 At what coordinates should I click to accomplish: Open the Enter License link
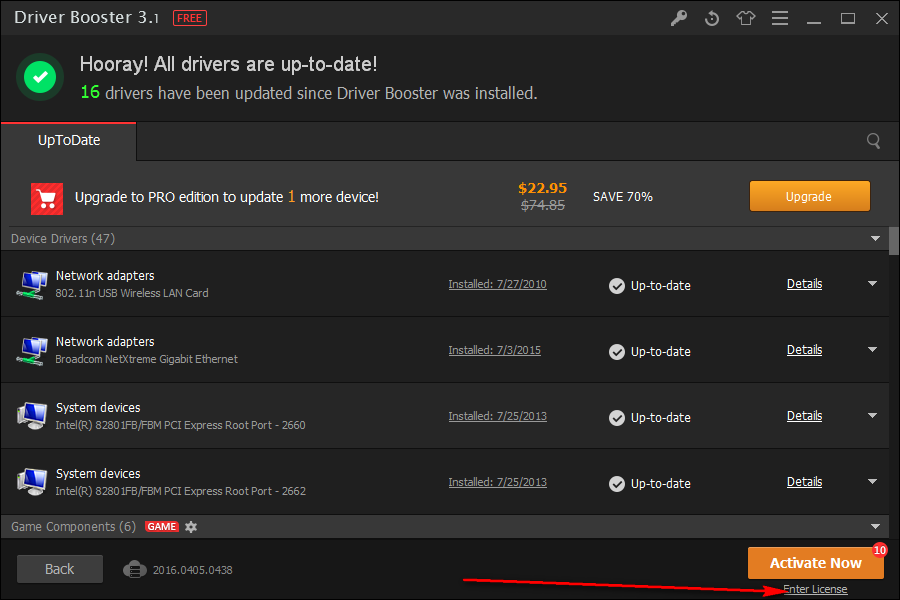[x=815, y=590]
